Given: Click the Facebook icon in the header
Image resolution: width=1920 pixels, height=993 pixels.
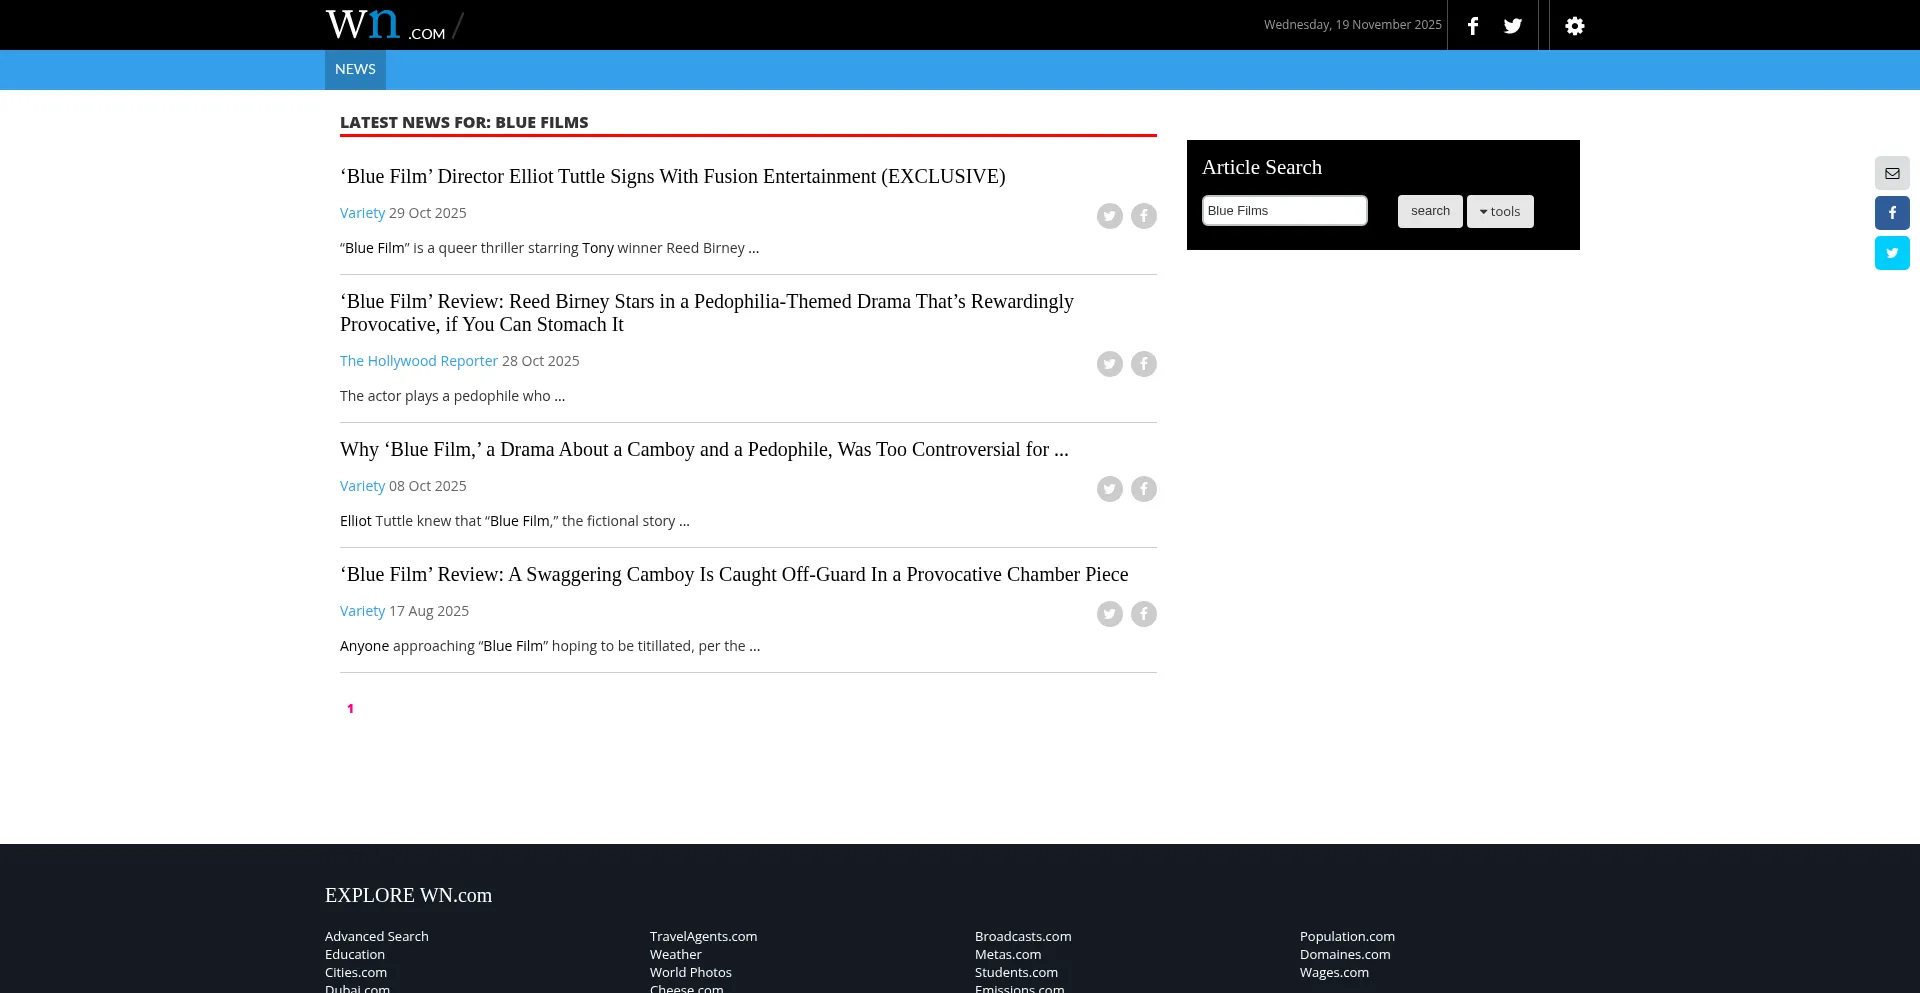Looking at the screenshot, I should click(1472, 26).
